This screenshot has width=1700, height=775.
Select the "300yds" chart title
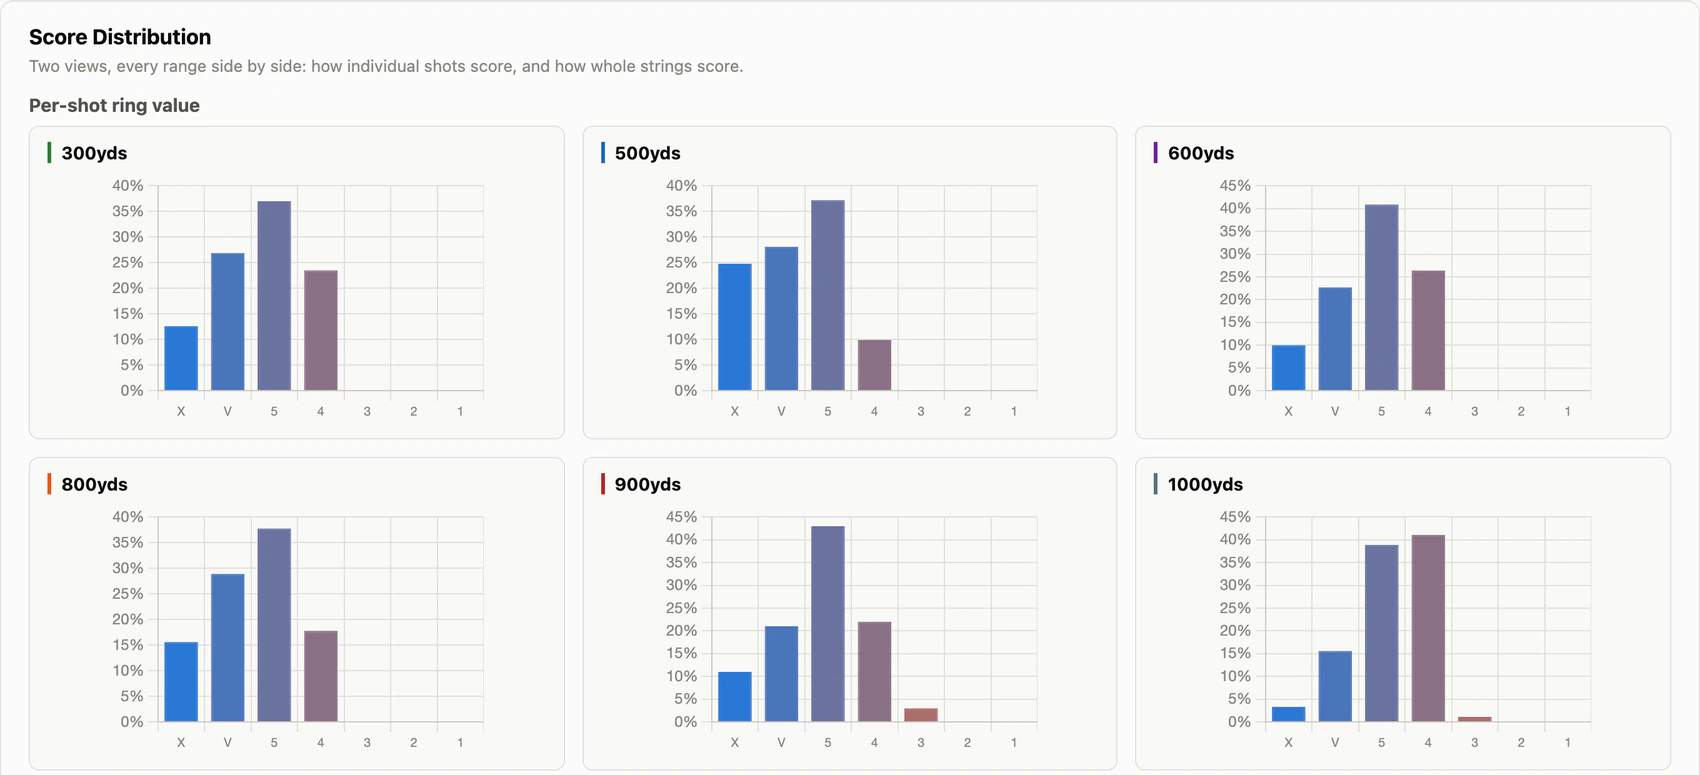click(x=94, y=153)
